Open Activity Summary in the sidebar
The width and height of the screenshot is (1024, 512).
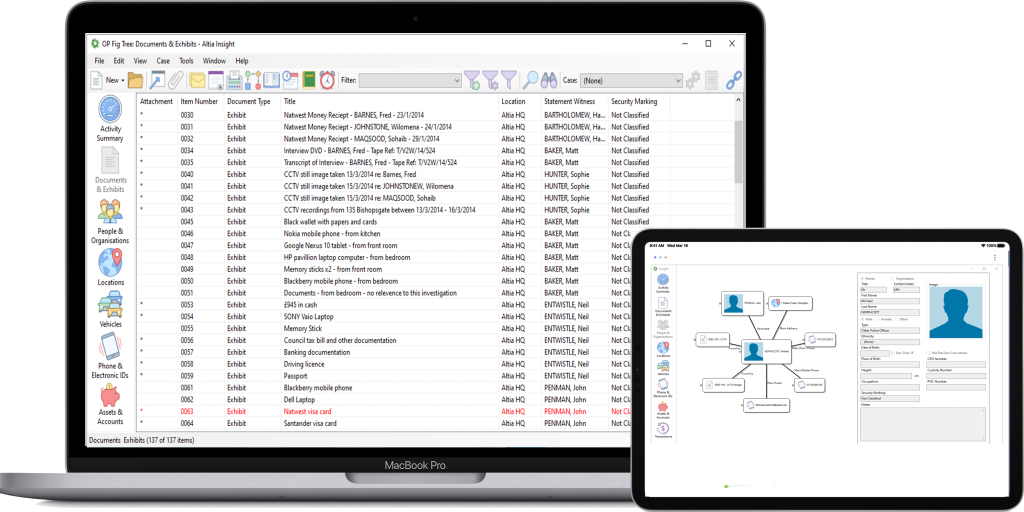tap(110, 118)
